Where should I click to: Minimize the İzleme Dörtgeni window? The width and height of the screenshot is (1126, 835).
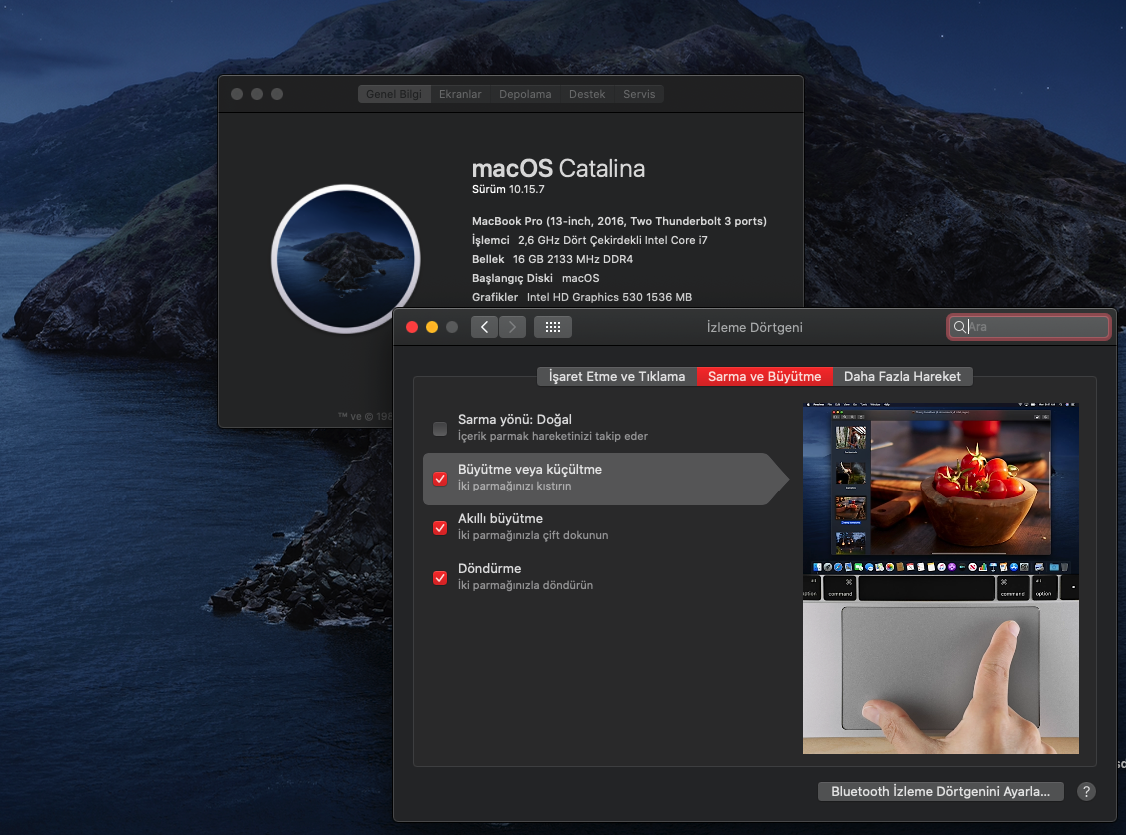[432, 327]
